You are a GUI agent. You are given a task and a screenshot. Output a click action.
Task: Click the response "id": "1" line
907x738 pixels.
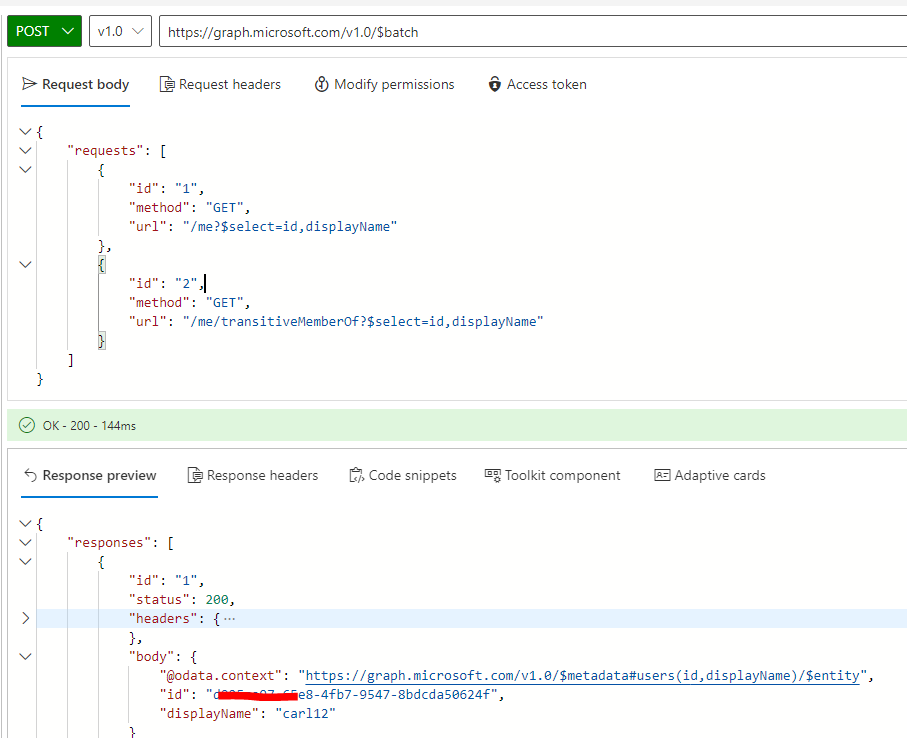coord(167,581)
